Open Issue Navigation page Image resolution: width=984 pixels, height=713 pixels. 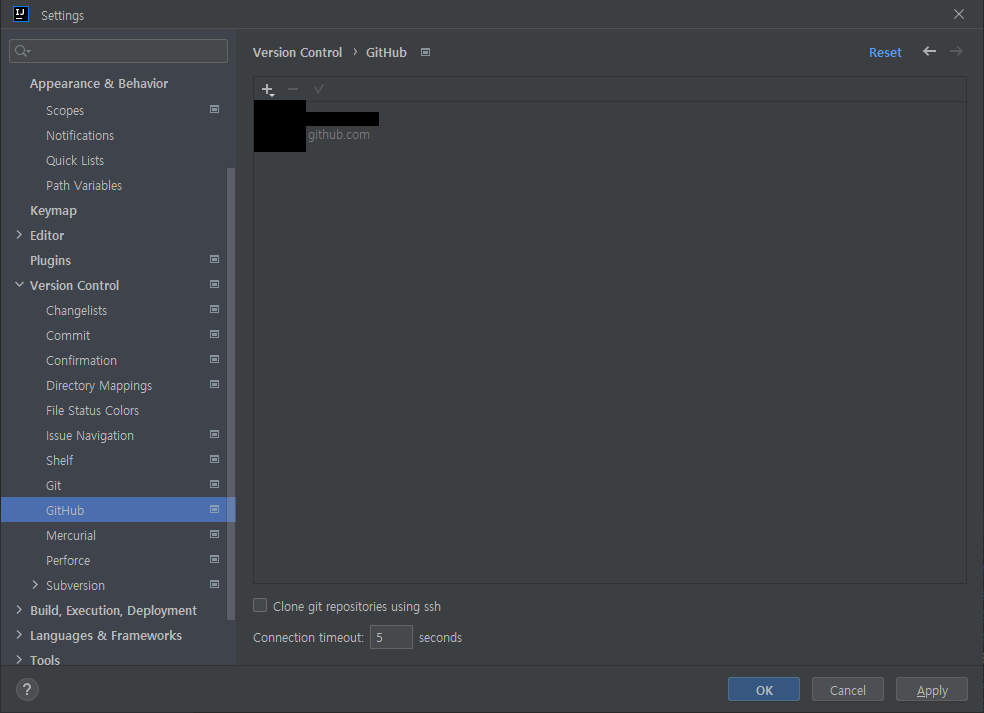pyautogui.click(x=89, y=436)
